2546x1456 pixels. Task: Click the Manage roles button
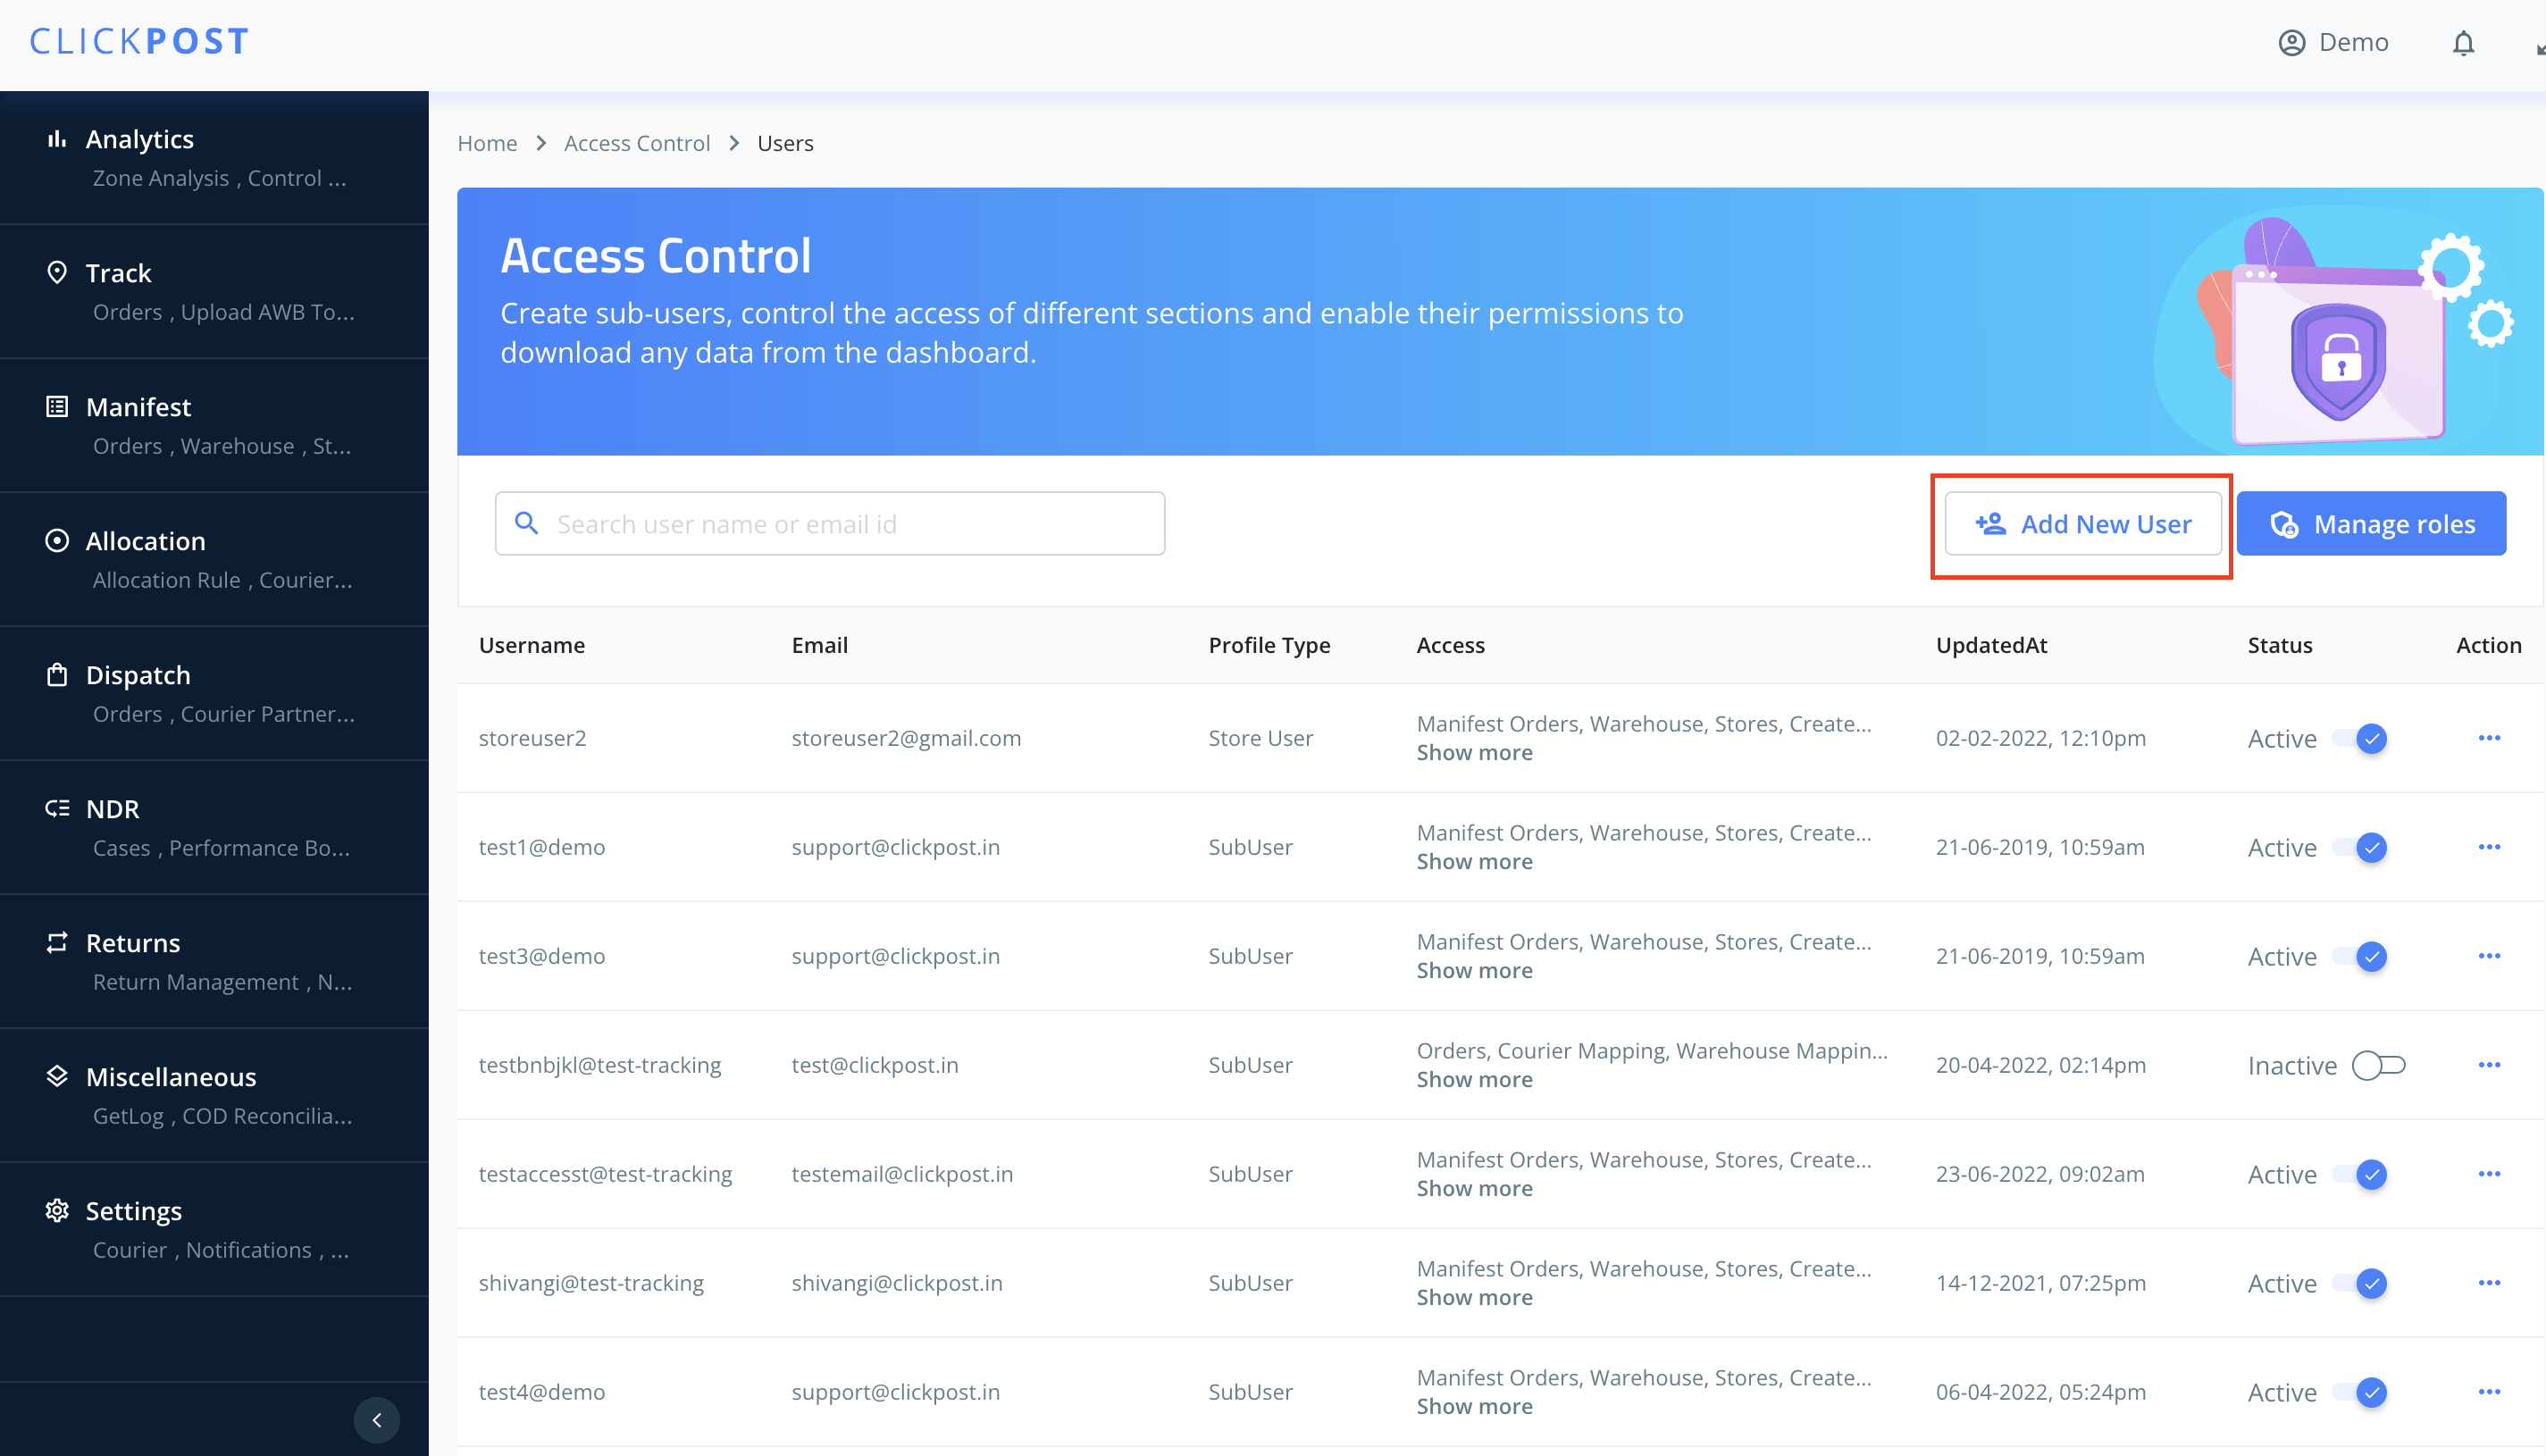[x=2370, y=524]
